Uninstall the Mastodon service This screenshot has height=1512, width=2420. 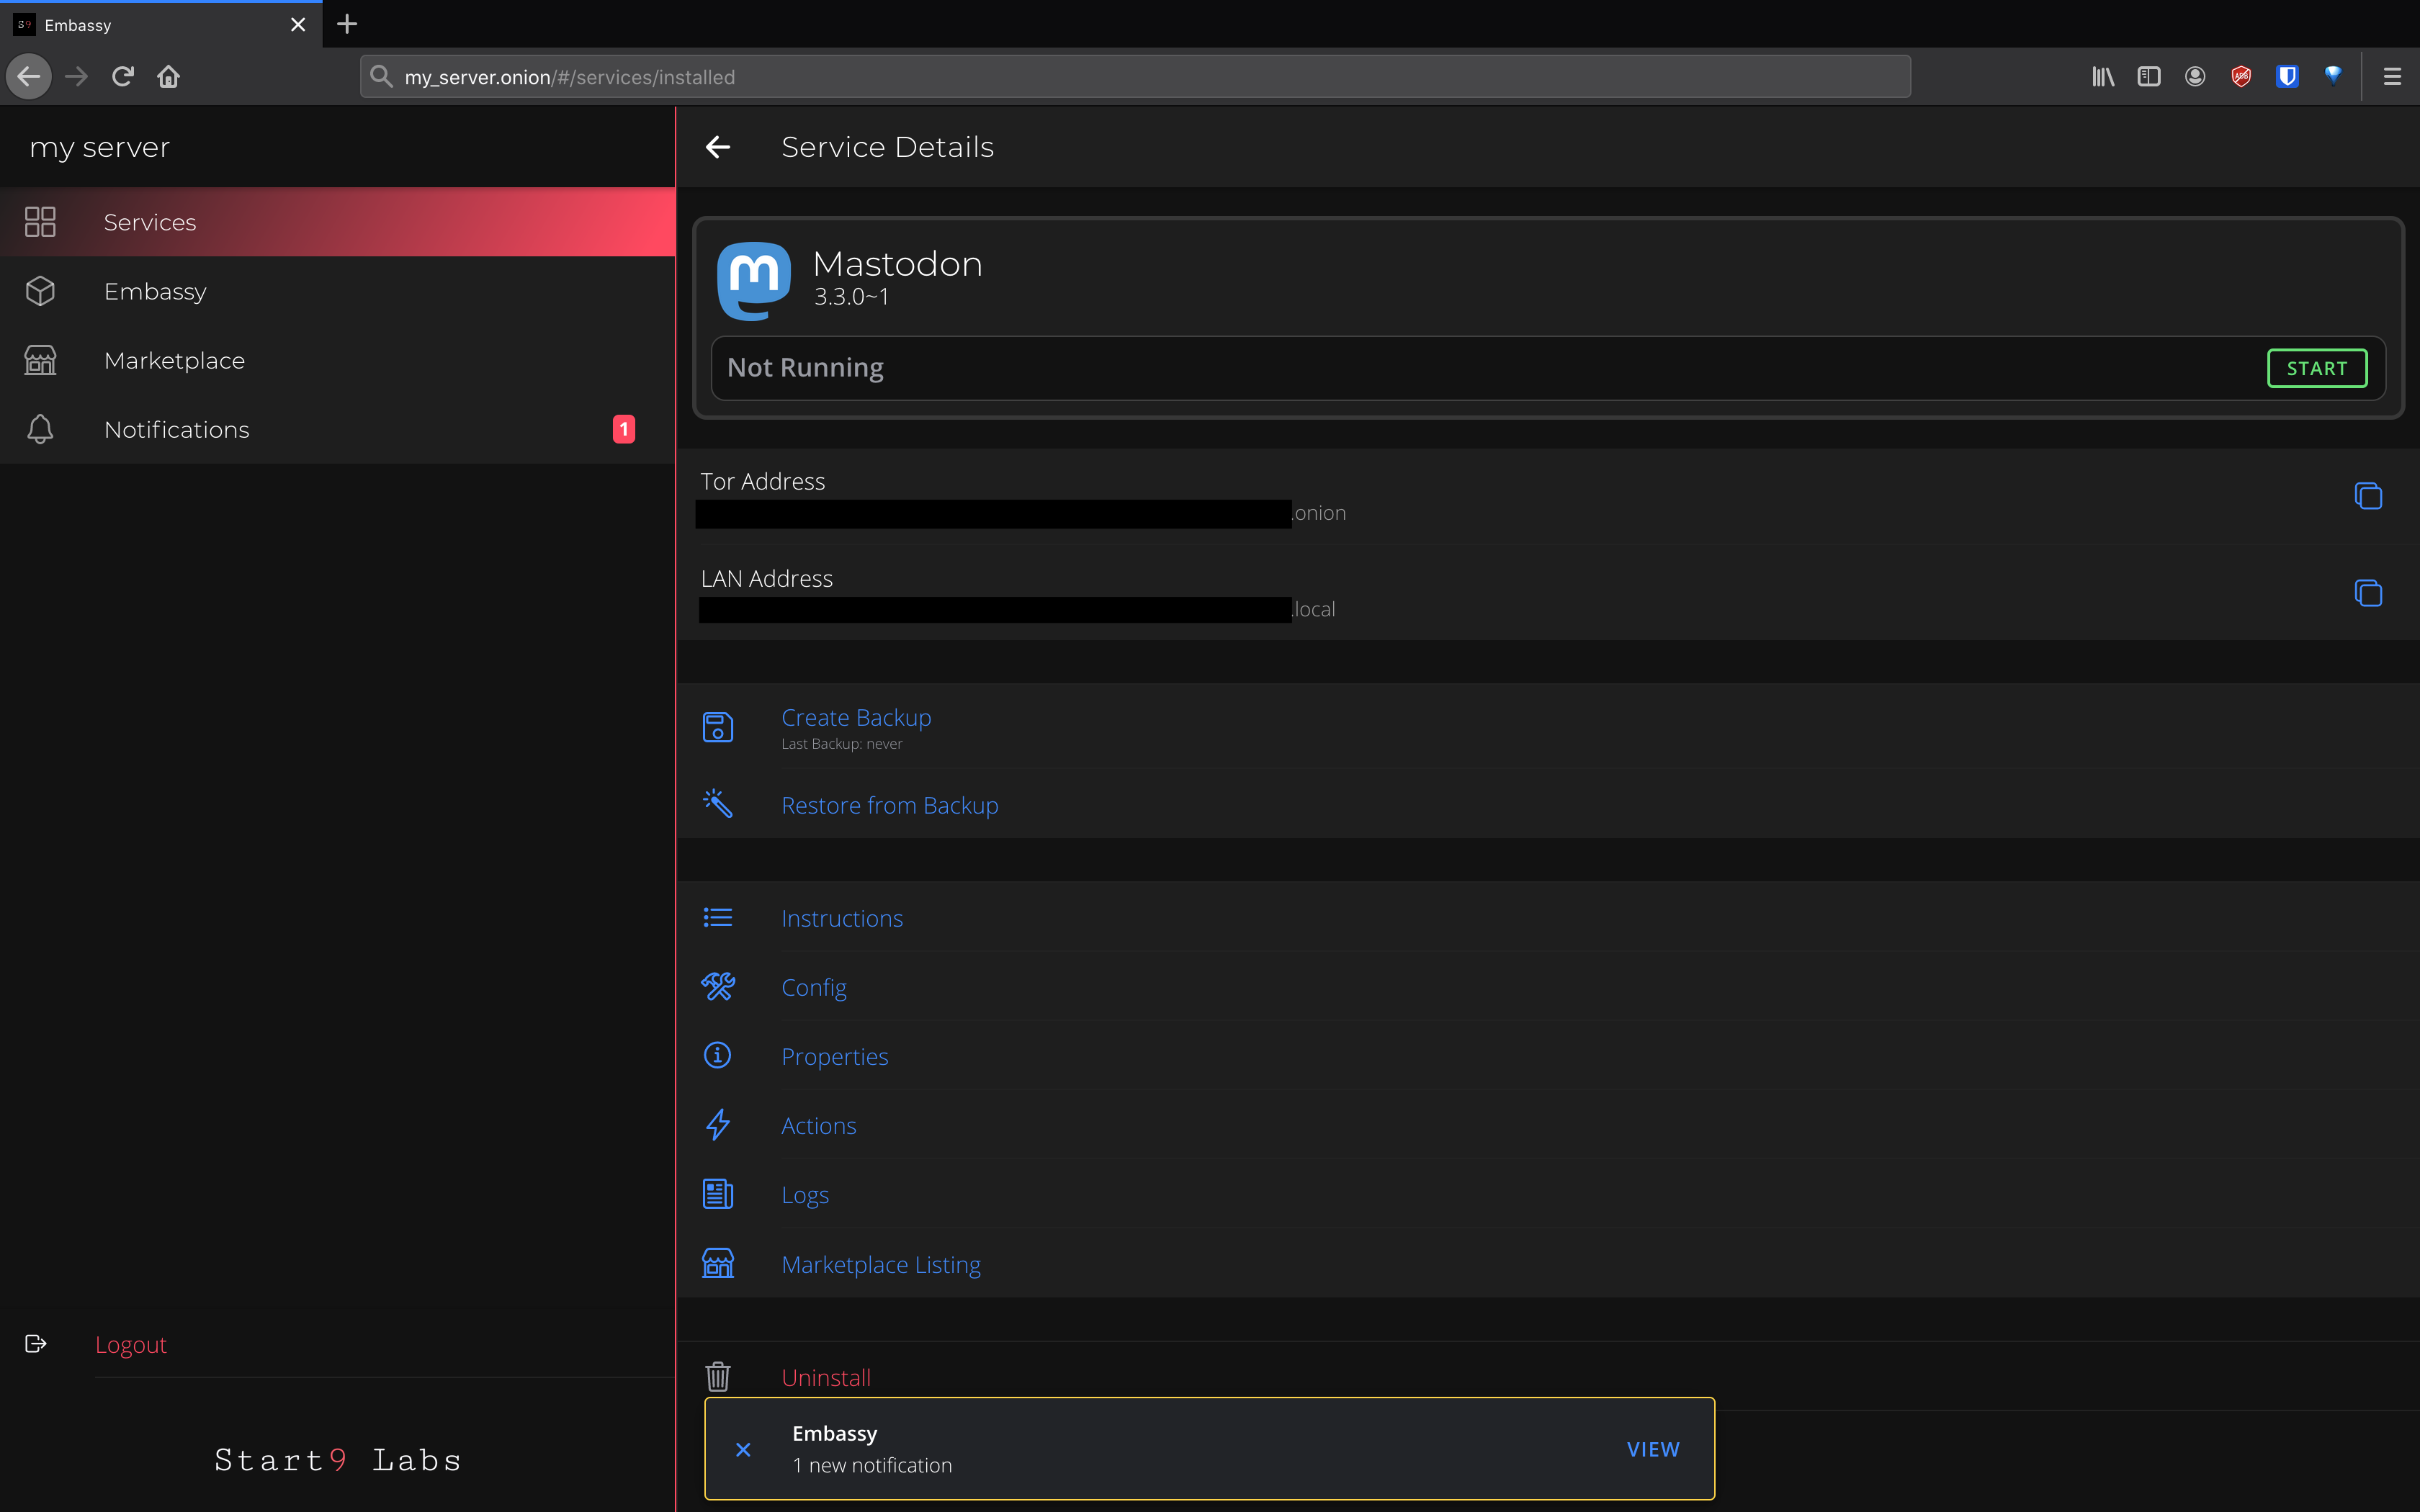click(x=825, y=1377)
